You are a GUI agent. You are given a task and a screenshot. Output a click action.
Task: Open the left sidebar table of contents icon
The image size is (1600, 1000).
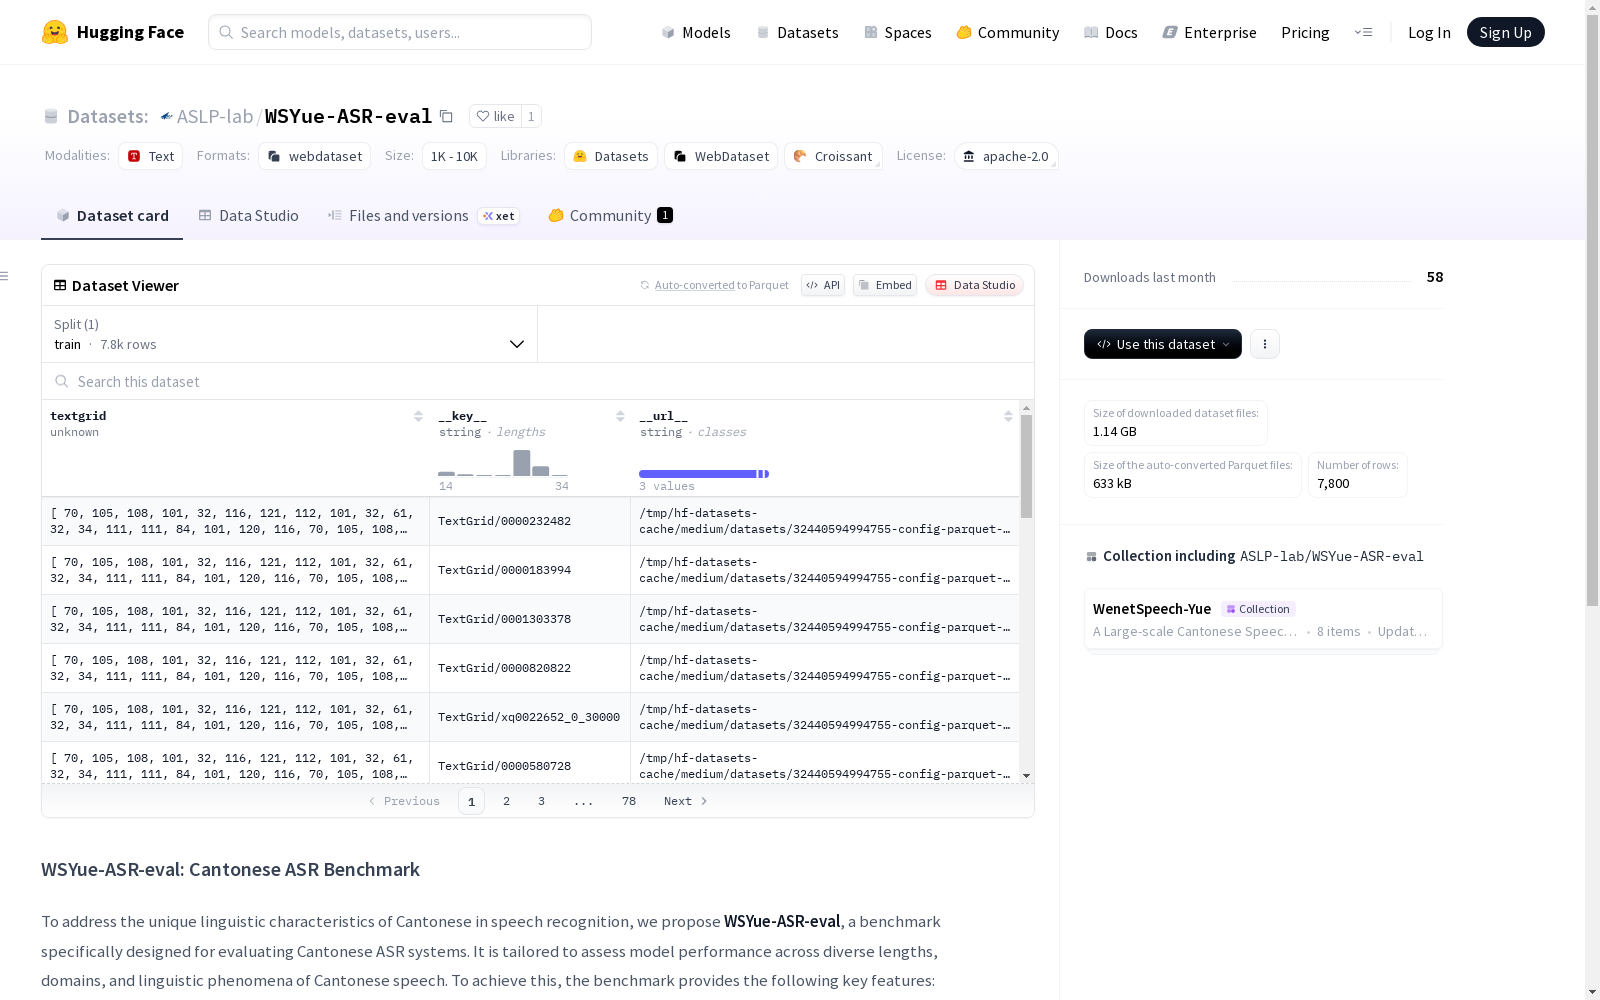click(5, 276)
